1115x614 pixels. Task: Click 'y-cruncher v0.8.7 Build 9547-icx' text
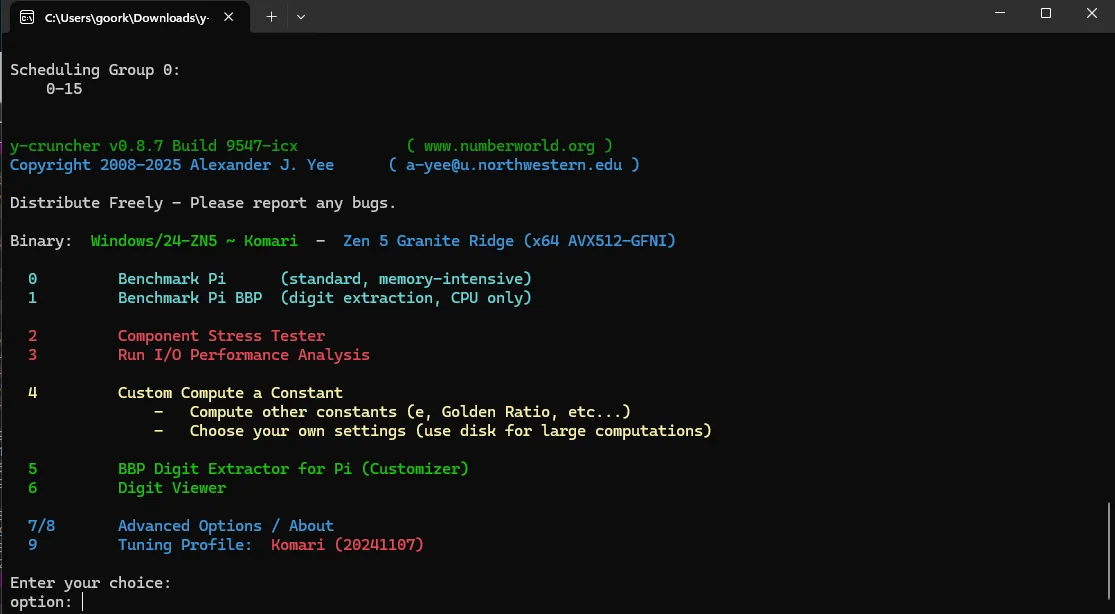154,146
